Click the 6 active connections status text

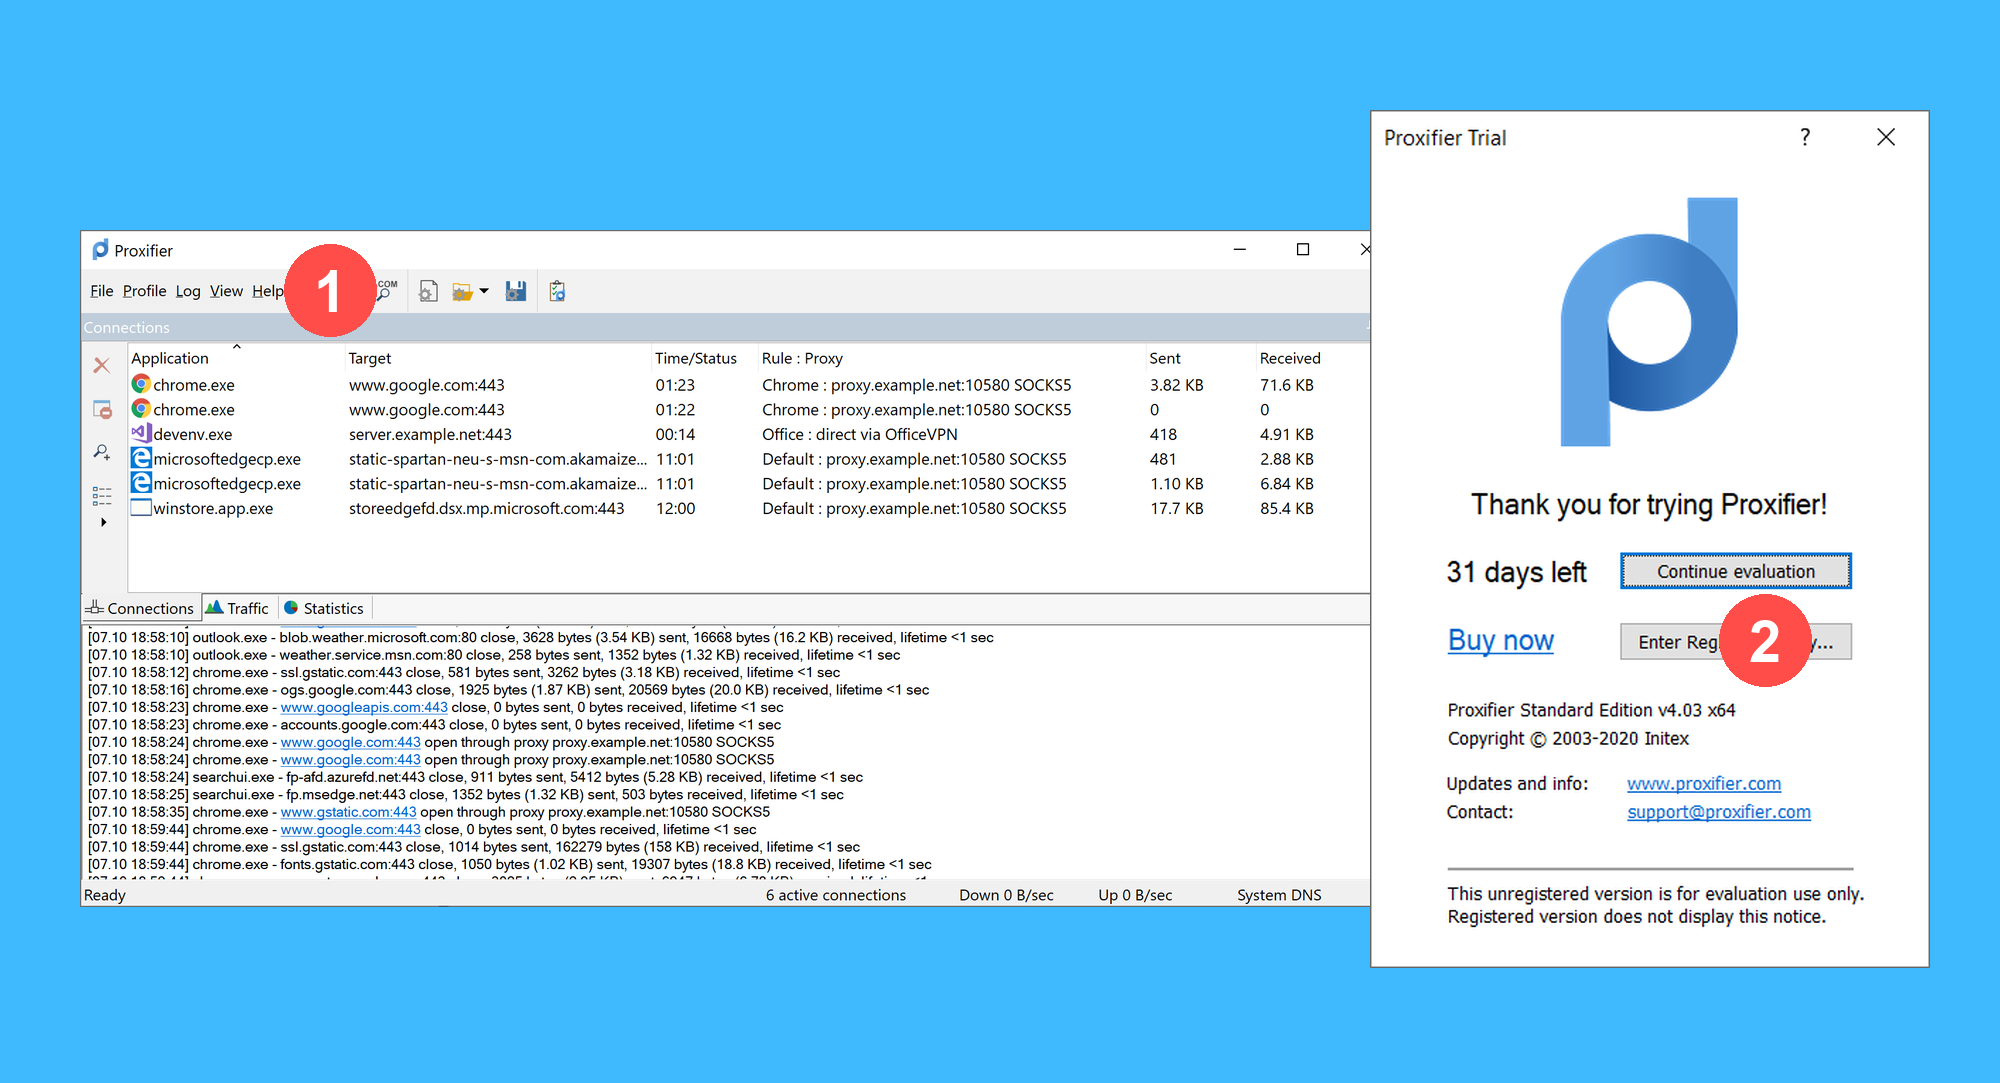836,895
